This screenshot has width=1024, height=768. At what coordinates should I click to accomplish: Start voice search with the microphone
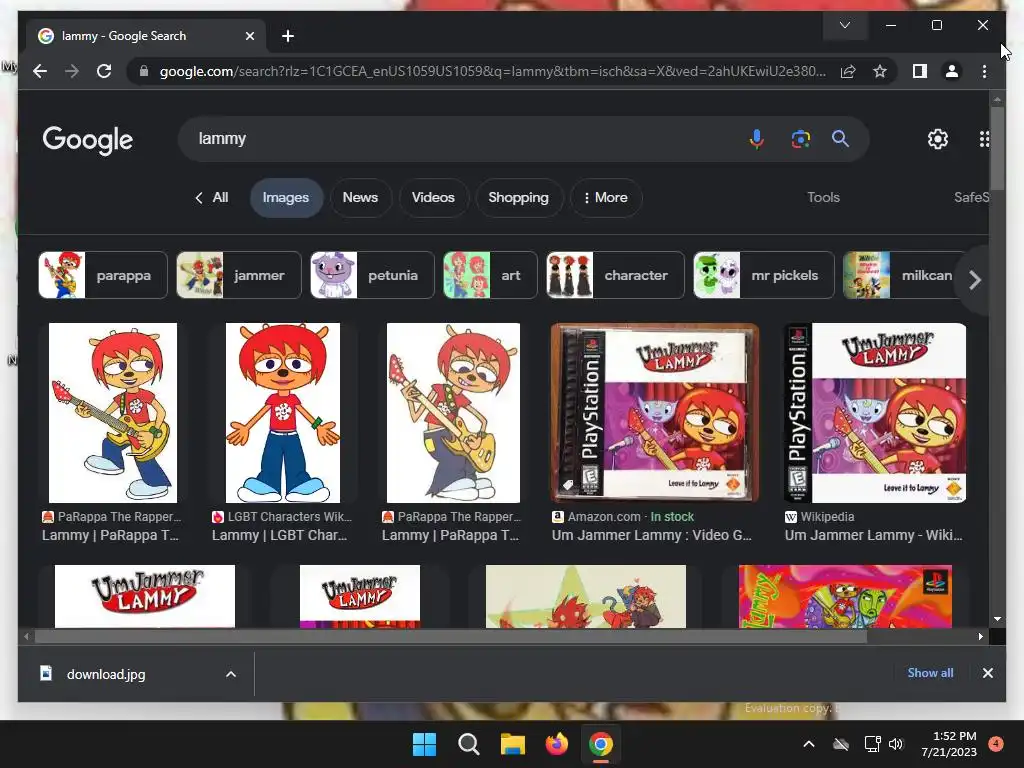[x=756, y=139]
